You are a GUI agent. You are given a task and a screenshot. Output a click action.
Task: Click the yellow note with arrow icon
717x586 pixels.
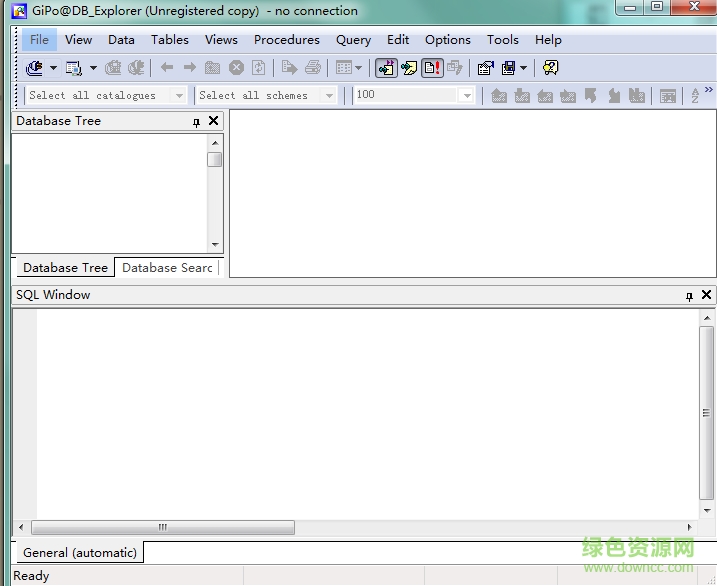click(x=409, y=68)
